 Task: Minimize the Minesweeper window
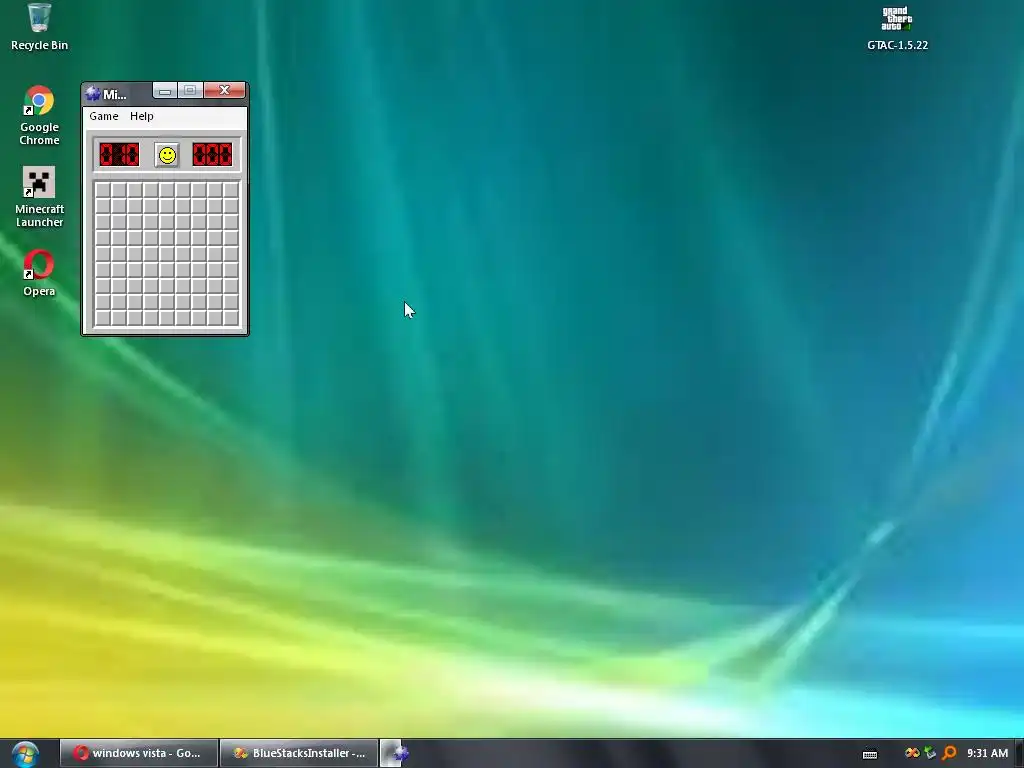tap(165, 90)
